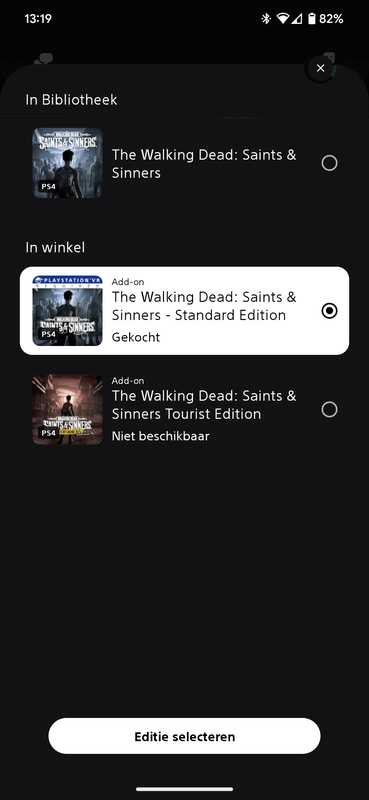The image size is (369, 800).
Task: Tap the Editie selecteren button
Action: point(184,736)
